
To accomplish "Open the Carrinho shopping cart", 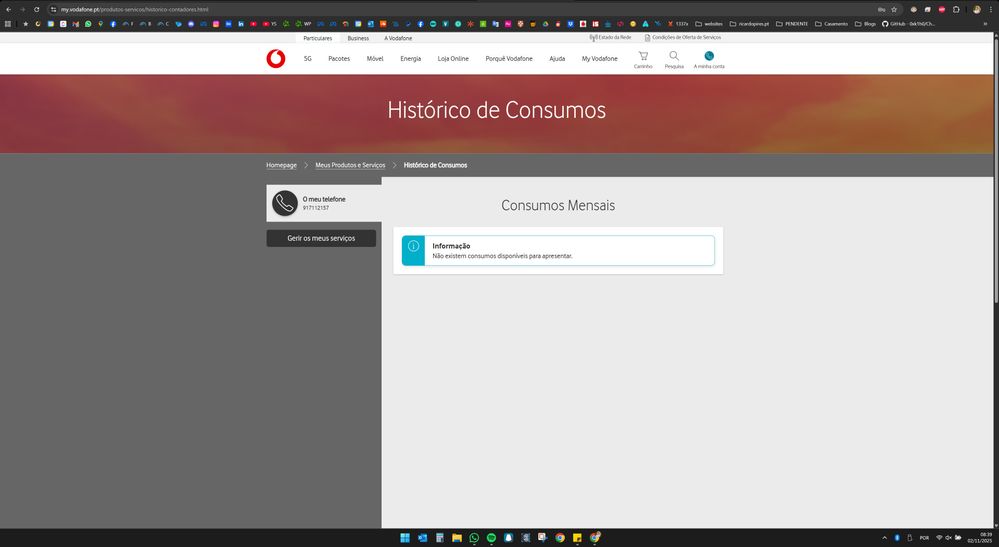I will [643, 60].
